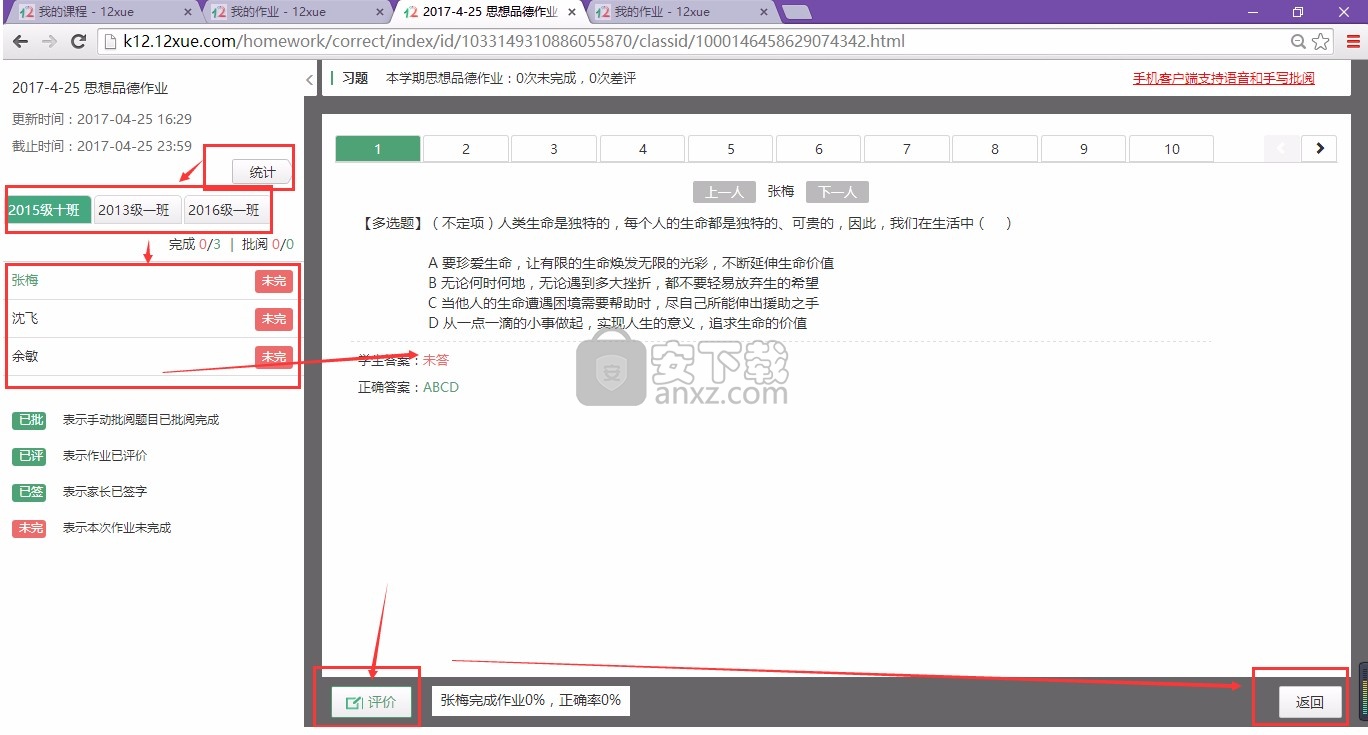This screenshot has width=1368, height=735.
Task: Go back with browser back arrow
Action: (19, 42)
